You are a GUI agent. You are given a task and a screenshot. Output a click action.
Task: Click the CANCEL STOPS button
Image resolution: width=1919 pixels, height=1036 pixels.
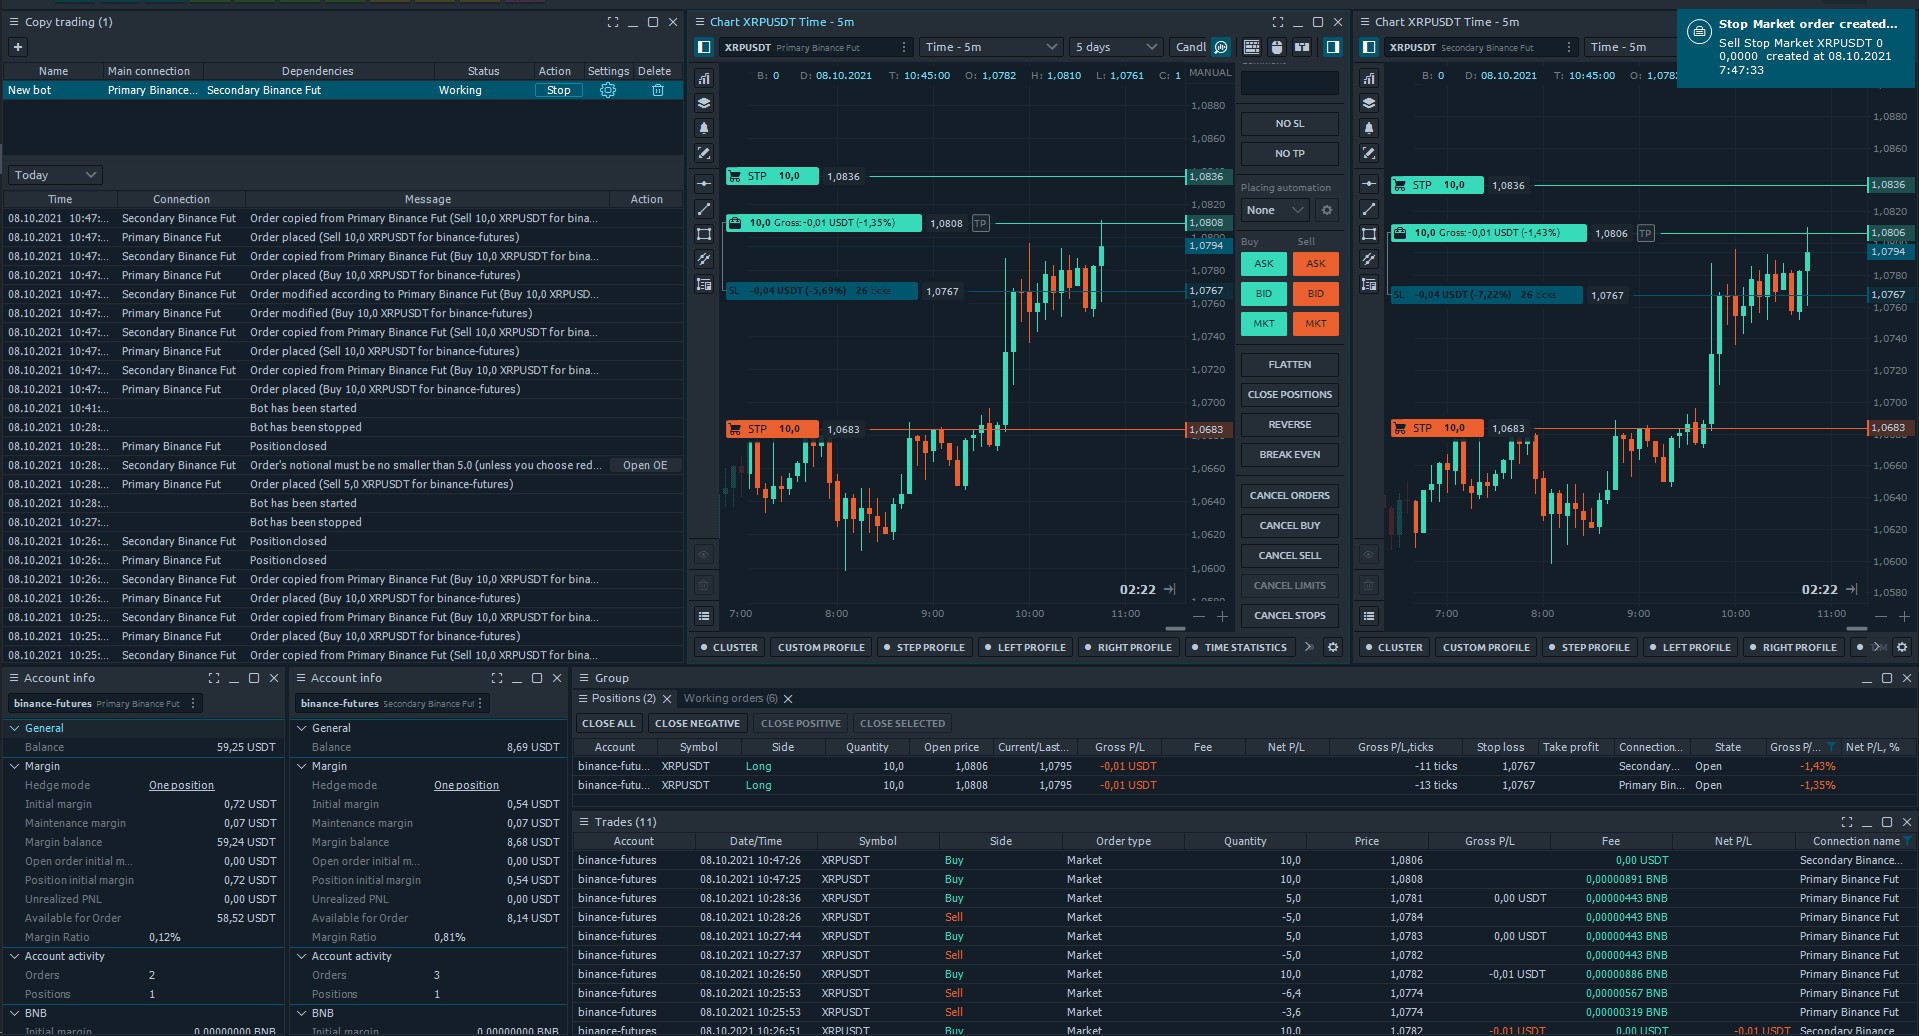click(x=1289, y=616)
